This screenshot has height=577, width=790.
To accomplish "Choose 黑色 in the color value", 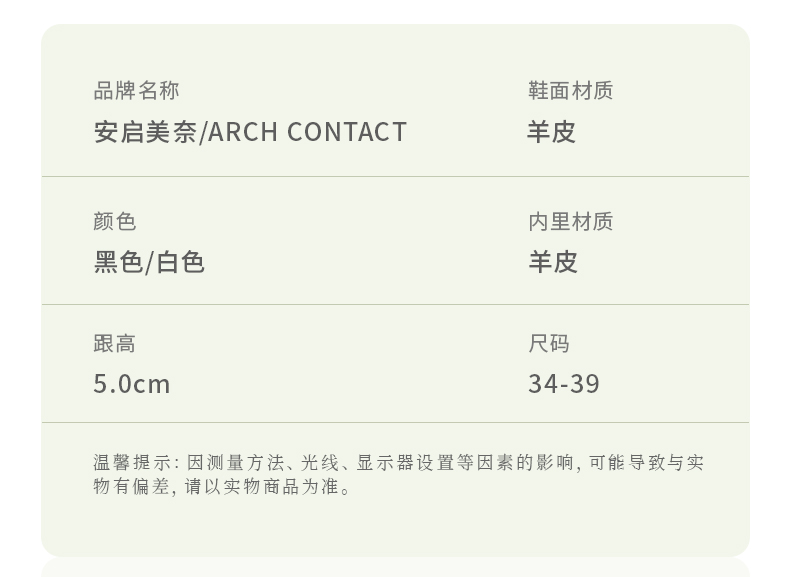I will 119,262.
